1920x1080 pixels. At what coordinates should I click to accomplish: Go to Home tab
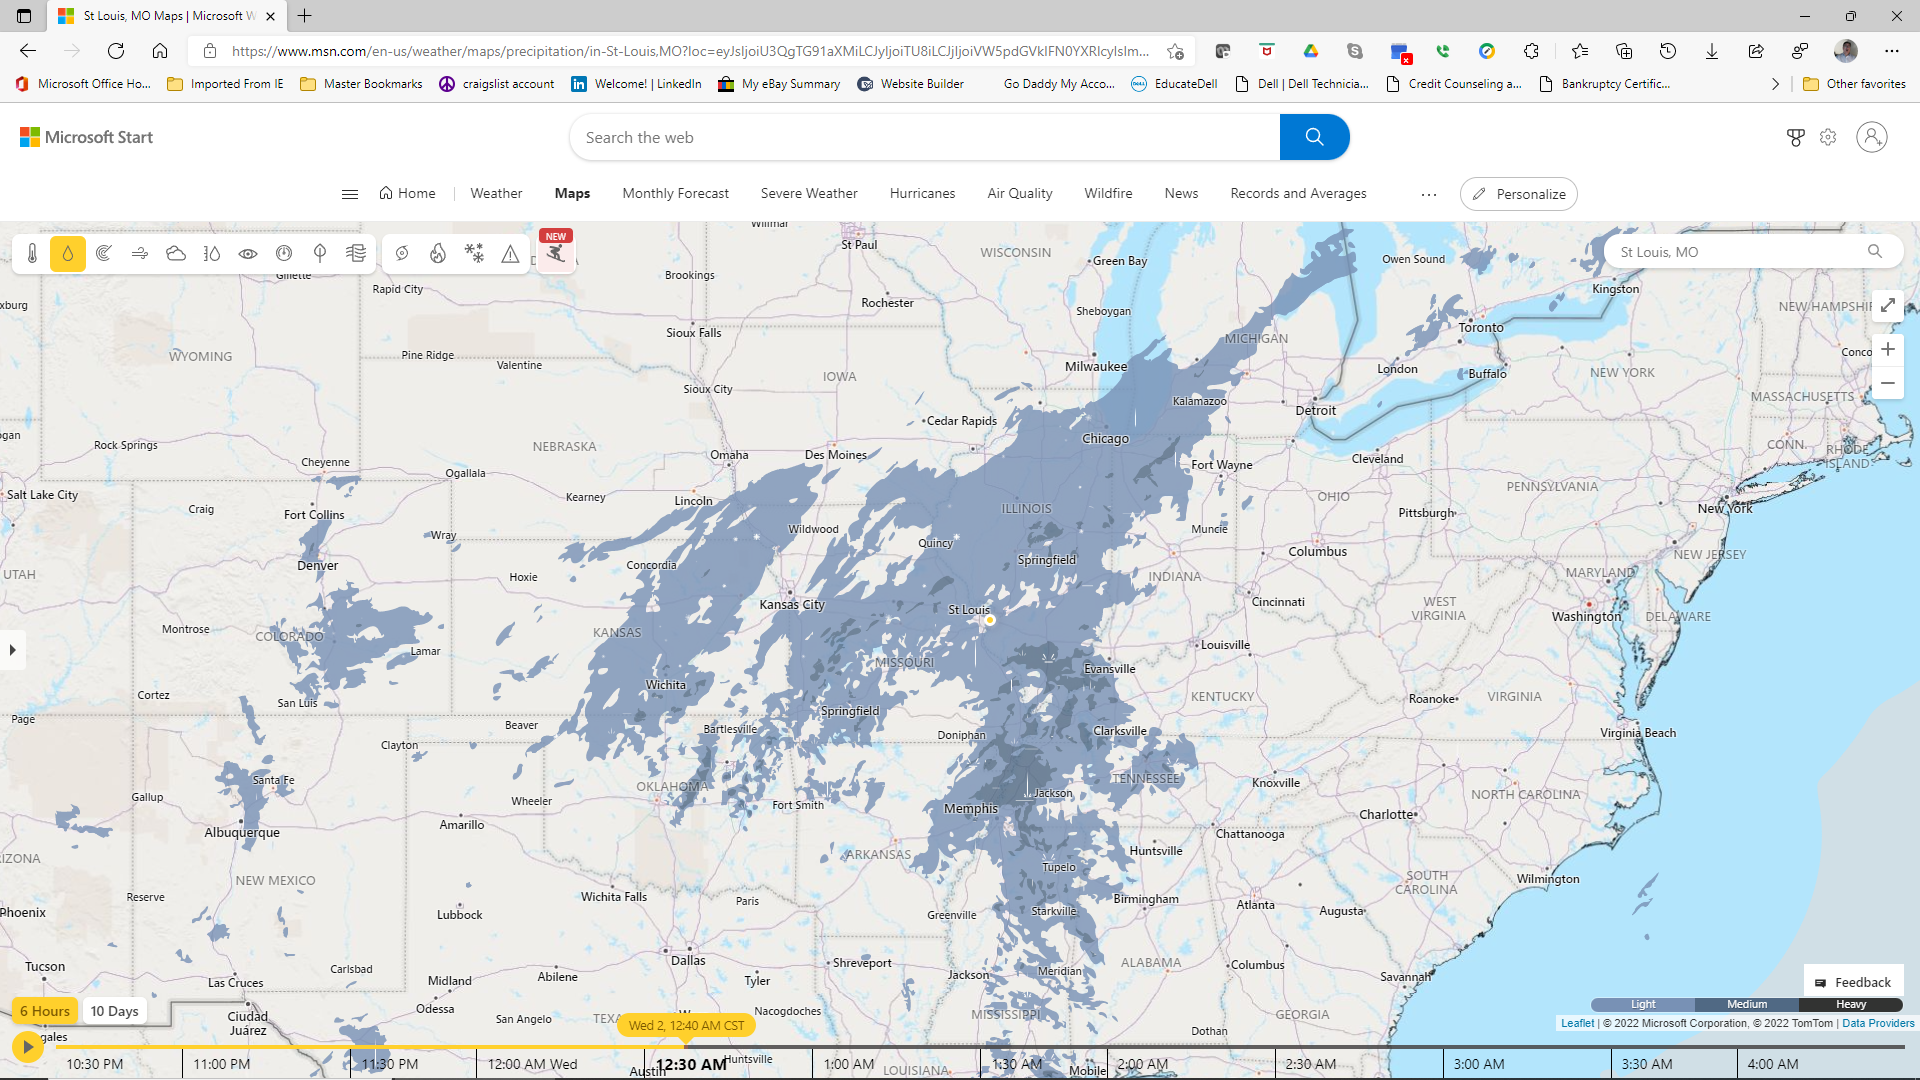[407, 193]
